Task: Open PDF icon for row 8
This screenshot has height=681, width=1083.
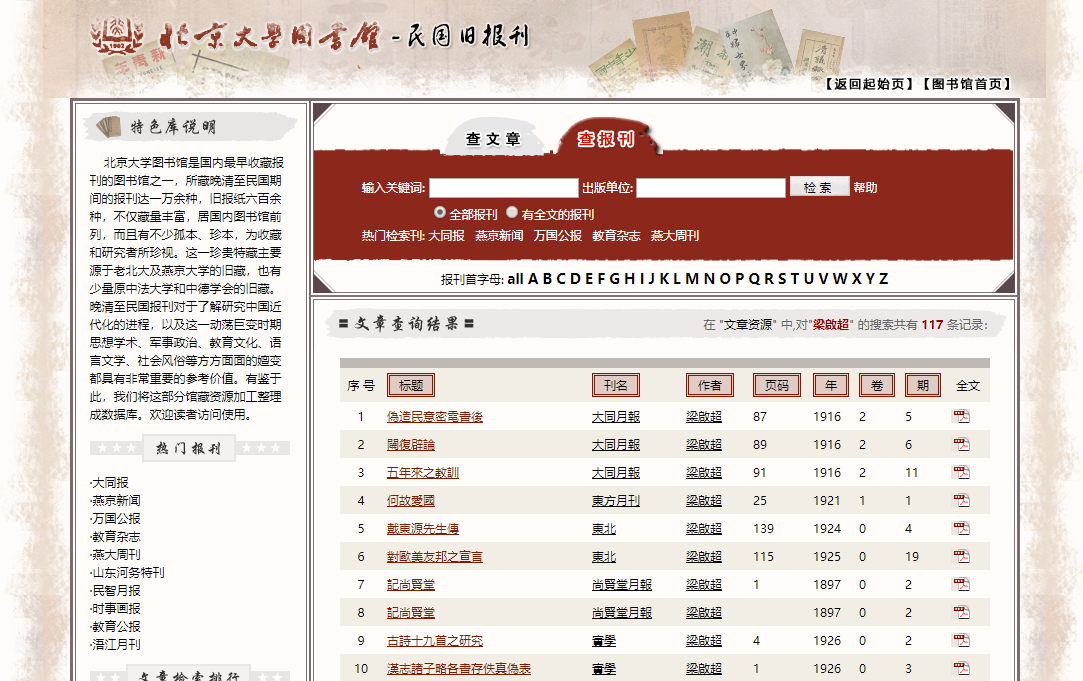Action: [x=961, y=612]
